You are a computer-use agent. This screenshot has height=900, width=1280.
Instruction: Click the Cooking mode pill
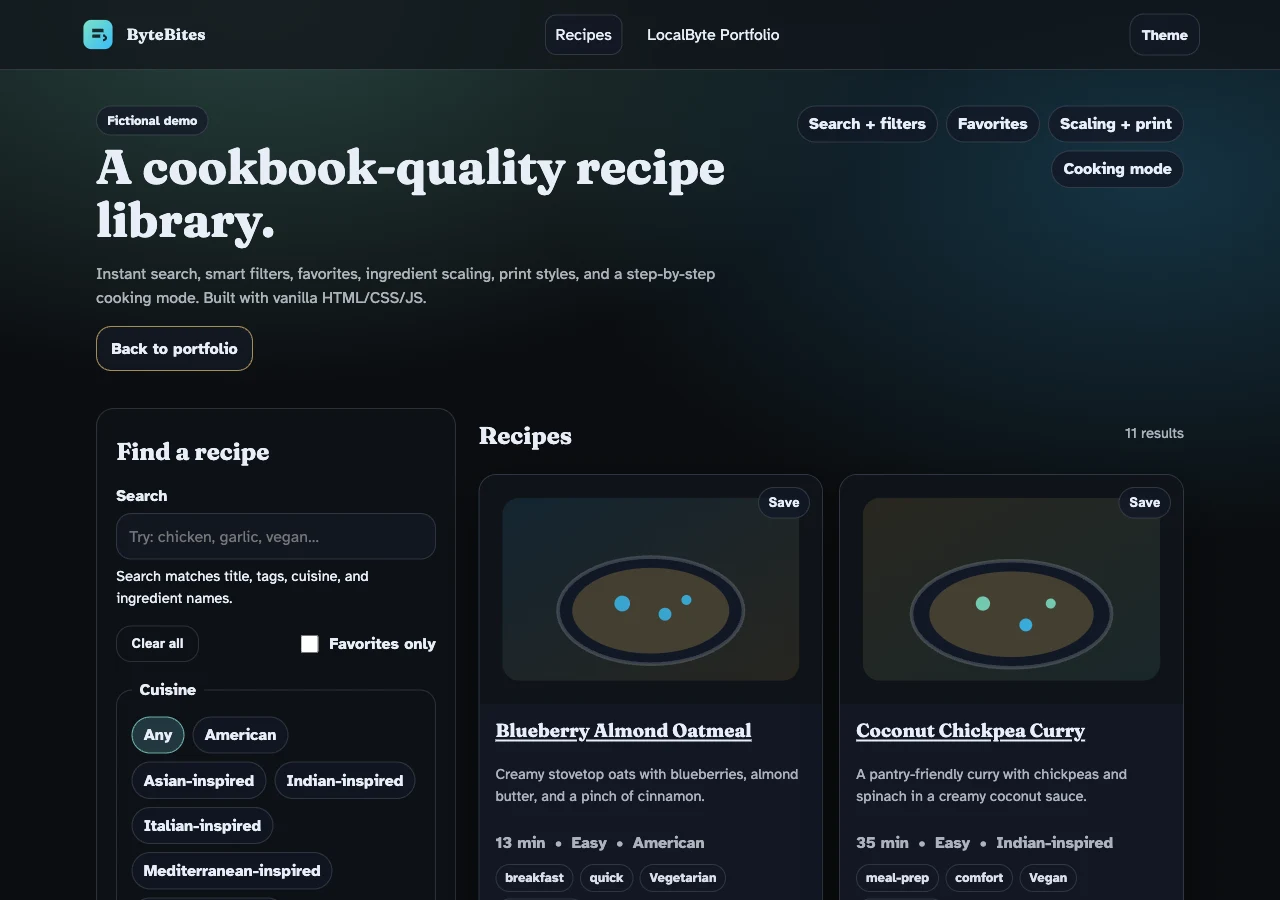coord(1117,169)
